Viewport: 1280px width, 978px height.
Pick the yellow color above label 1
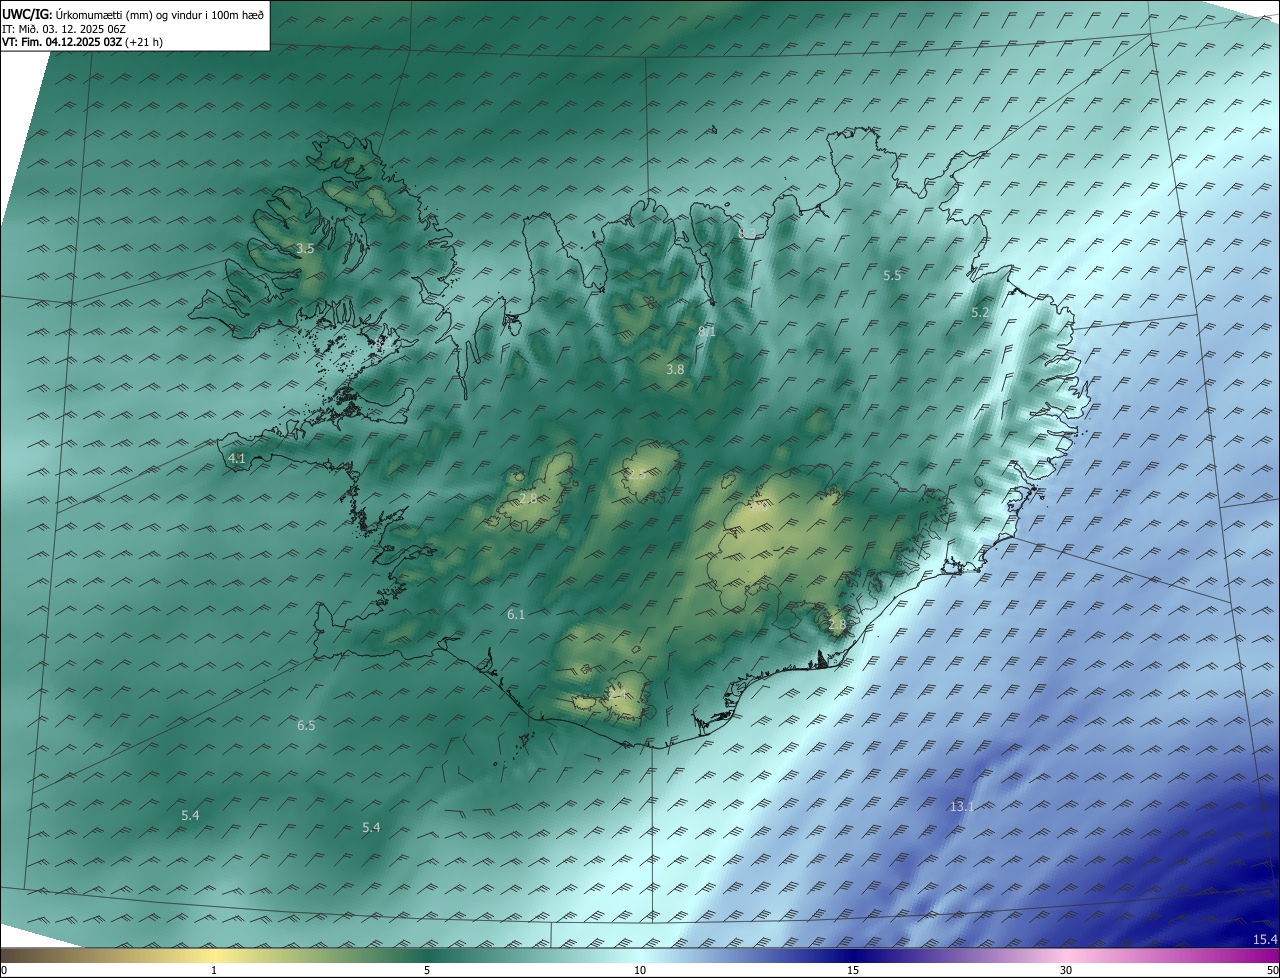[x=214, y=955]
